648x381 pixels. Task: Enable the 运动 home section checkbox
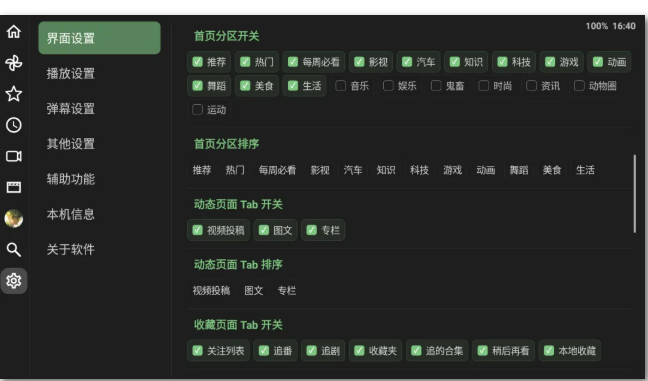(x=198, y=110)
